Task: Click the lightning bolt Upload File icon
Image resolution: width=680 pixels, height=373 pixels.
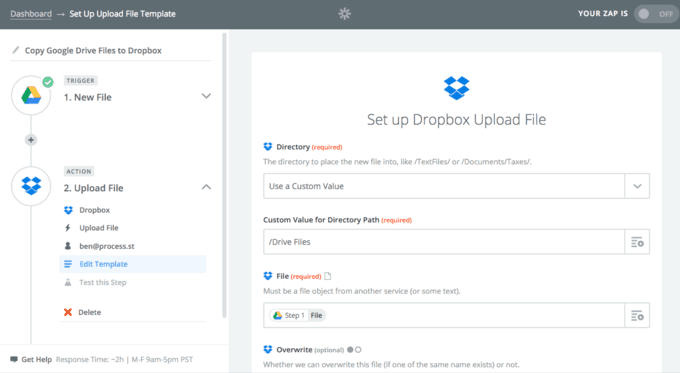Action: coord(68,228)
